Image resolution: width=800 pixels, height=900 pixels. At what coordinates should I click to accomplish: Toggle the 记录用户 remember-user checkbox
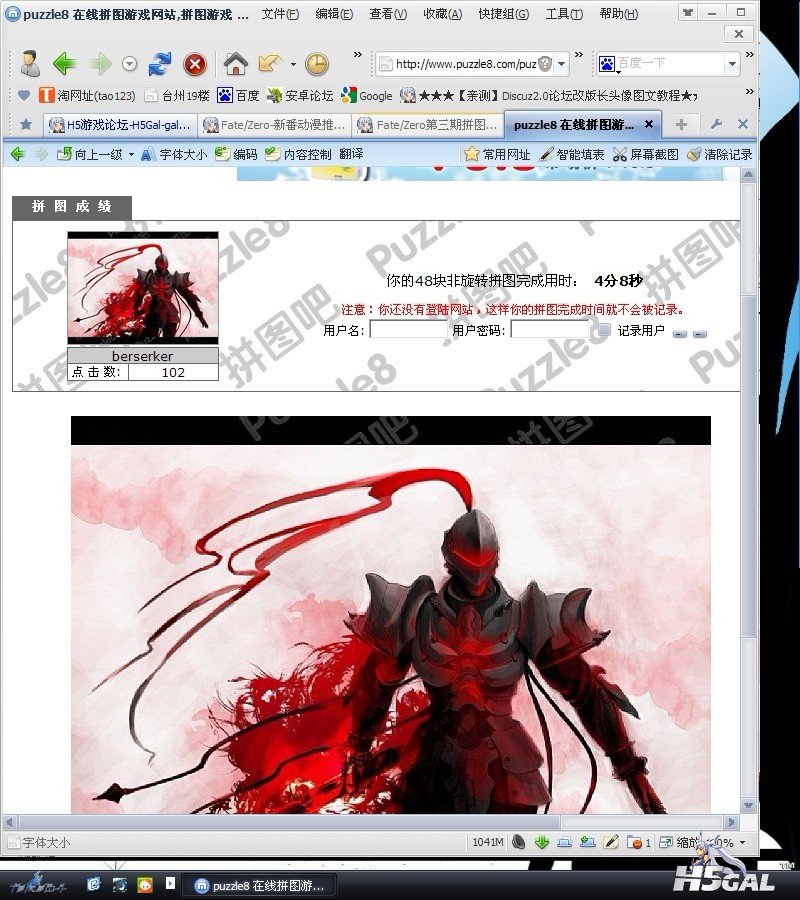click(x=604, y=330)
